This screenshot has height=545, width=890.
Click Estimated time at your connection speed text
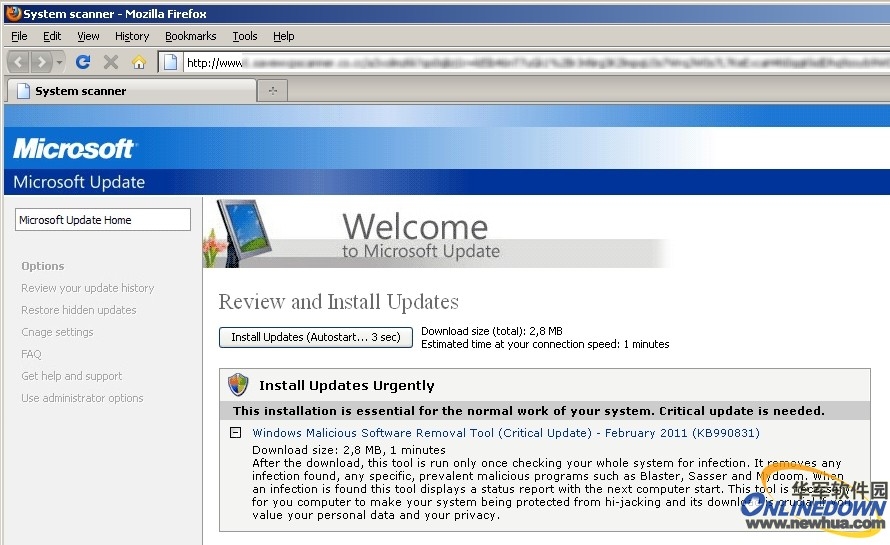545,344
